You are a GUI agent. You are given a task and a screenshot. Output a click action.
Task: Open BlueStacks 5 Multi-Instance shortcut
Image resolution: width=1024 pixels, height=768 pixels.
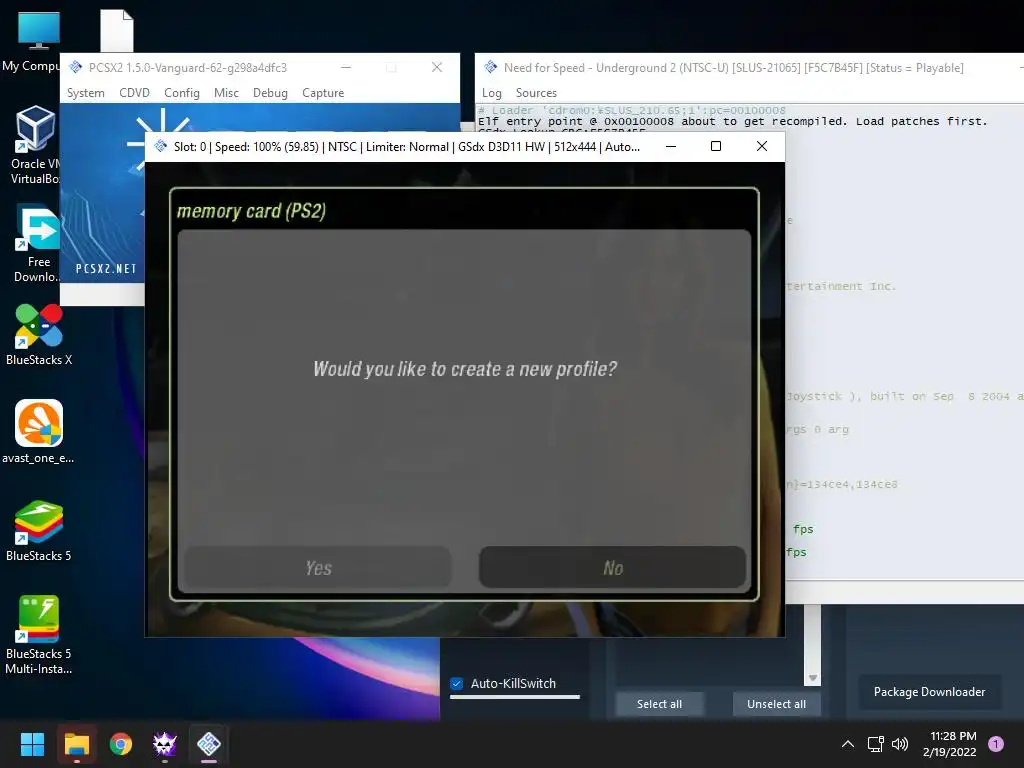tap(39, 635)
